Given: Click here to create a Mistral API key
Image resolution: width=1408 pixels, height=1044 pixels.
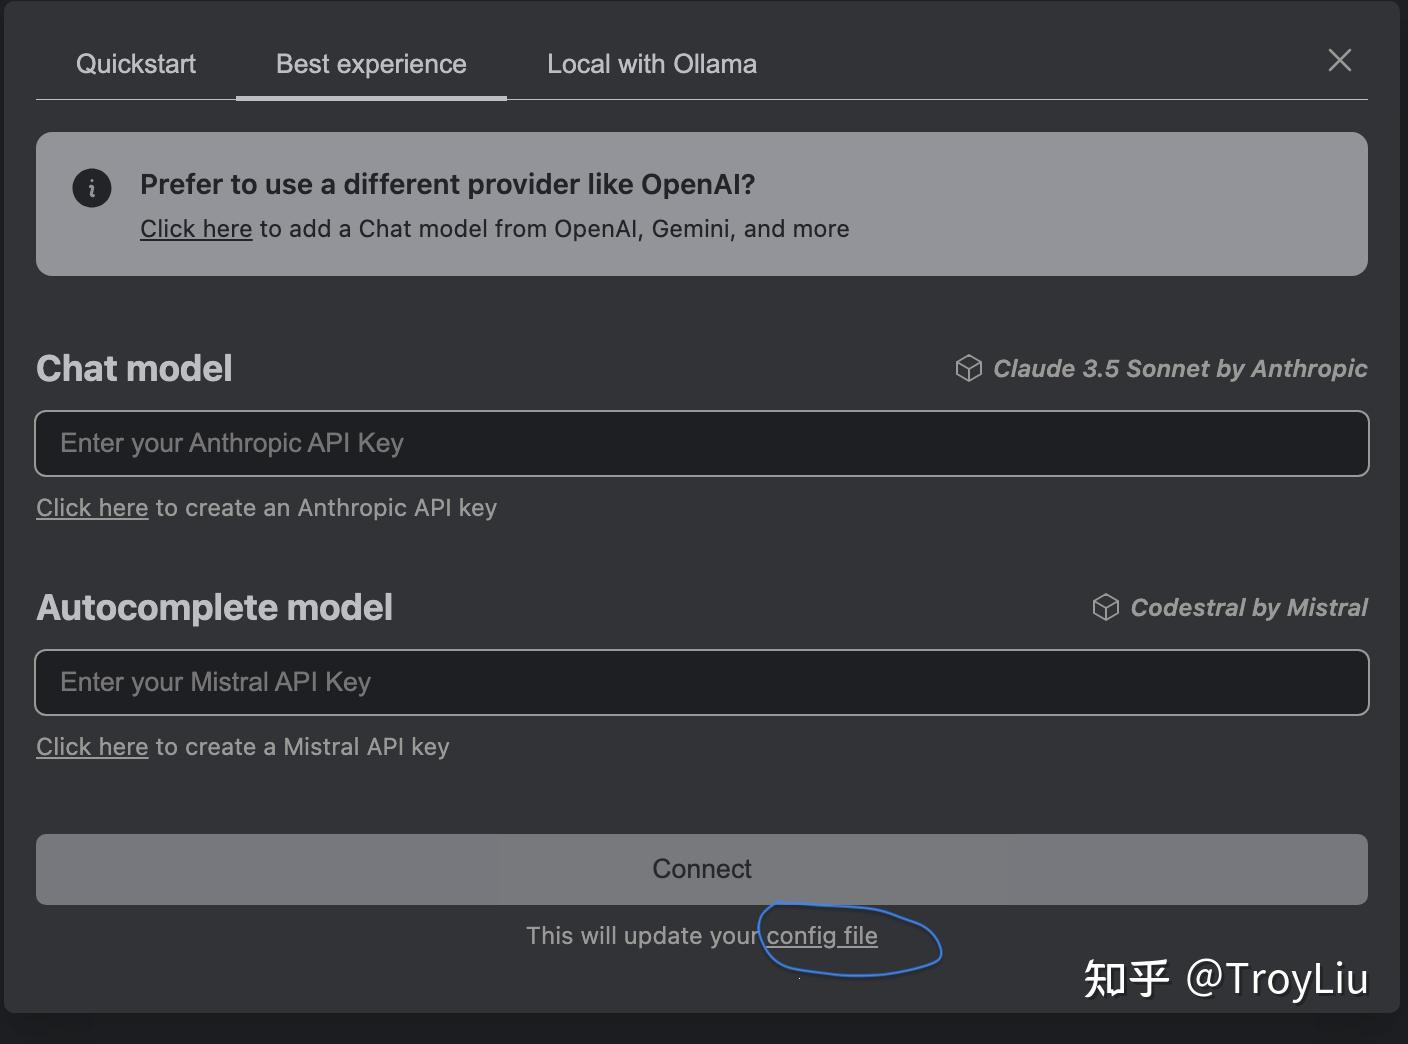Looking at the screenshot, I should 92,746.
